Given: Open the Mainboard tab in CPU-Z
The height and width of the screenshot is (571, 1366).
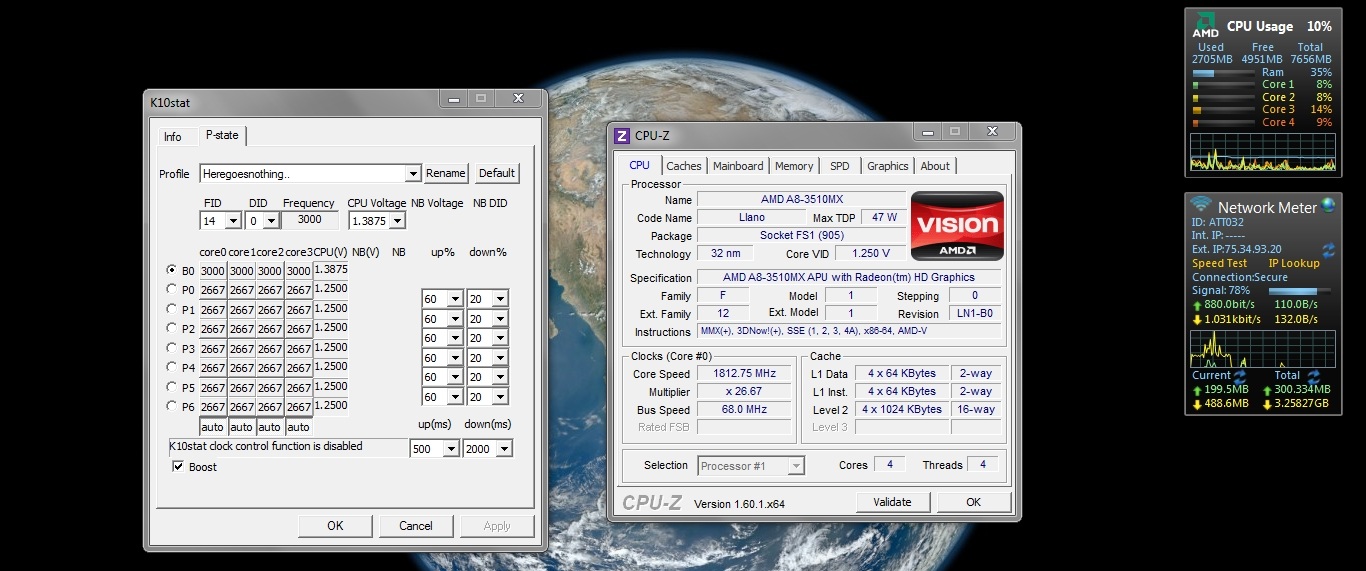Looking at the screenshot, I should [738, 166].
